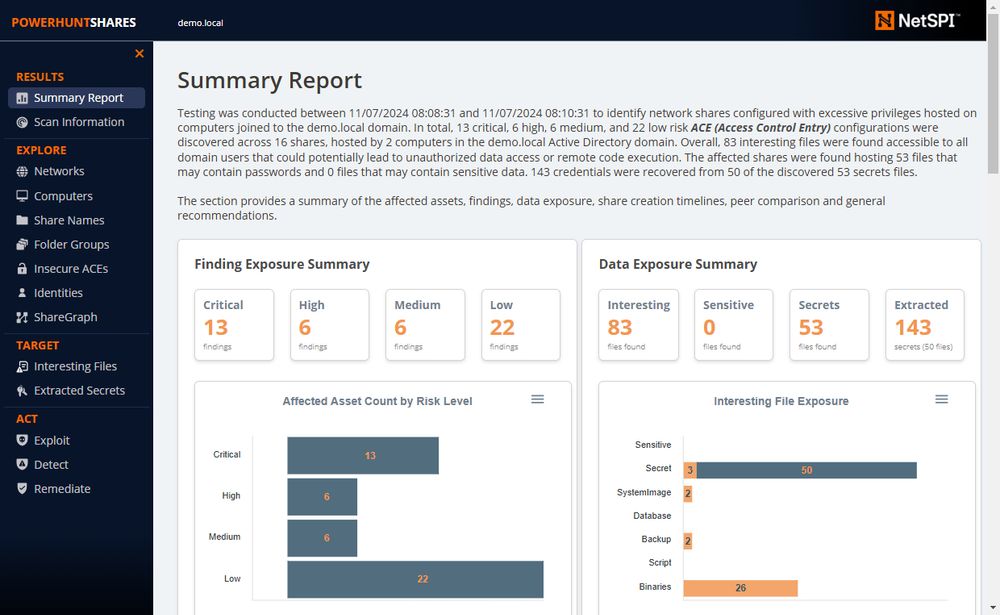This screenshot has height=615, width=1000.
Task: Click the Insecure ACEs lock icon
Action: coord(22,269)
